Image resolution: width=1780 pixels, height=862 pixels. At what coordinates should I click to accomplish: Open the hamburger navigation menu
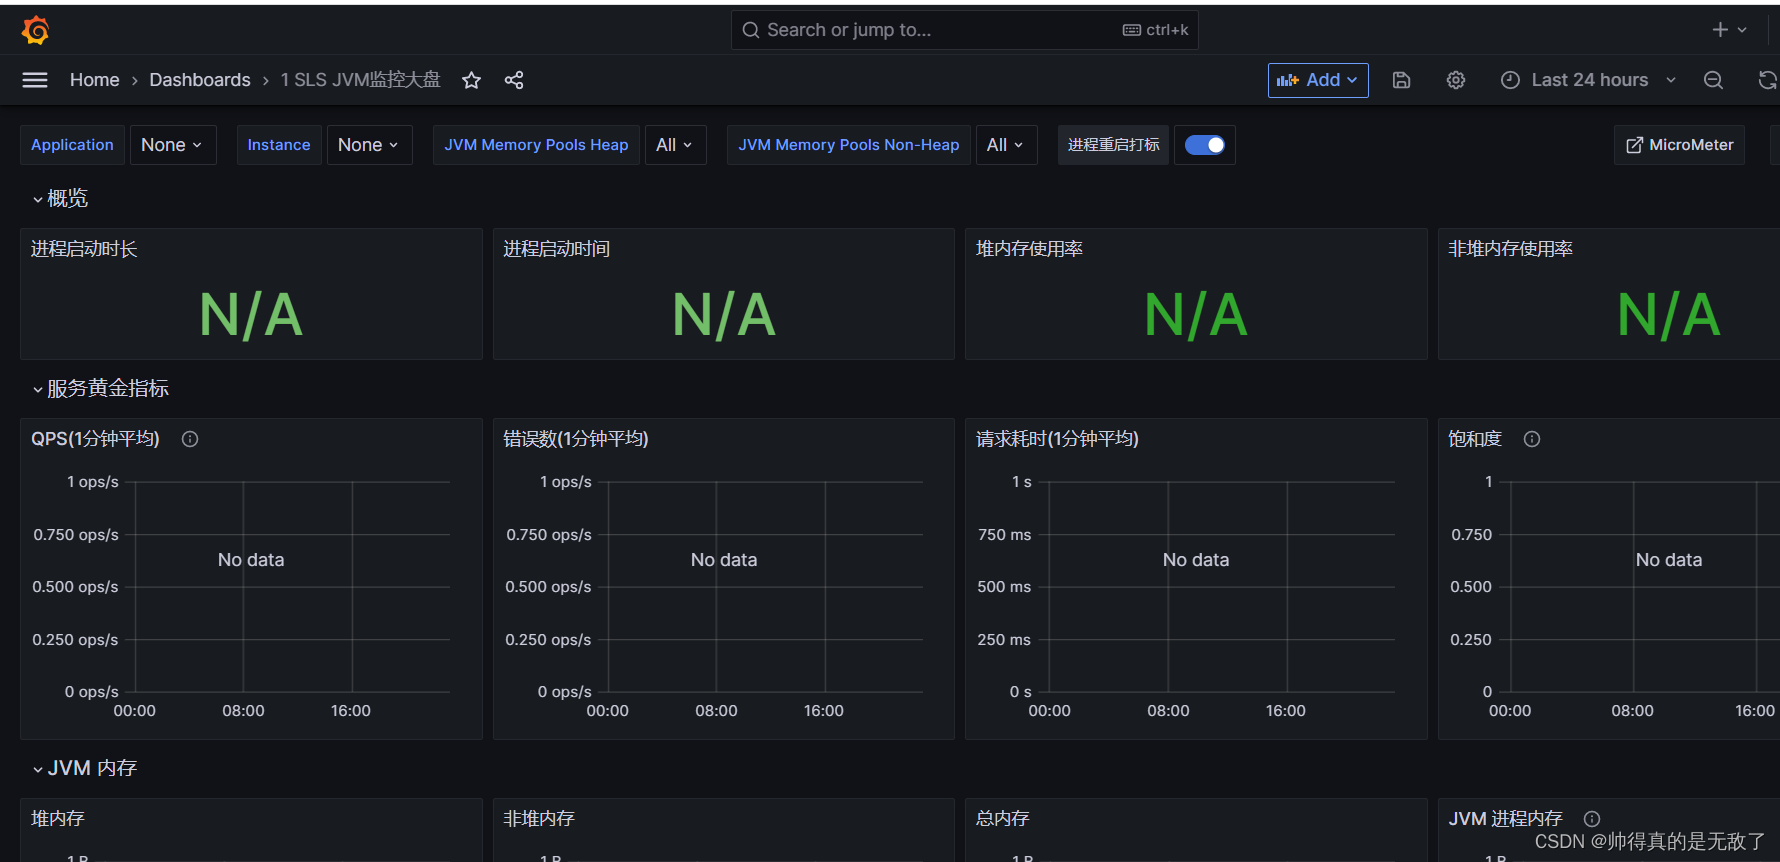(35, 80)
